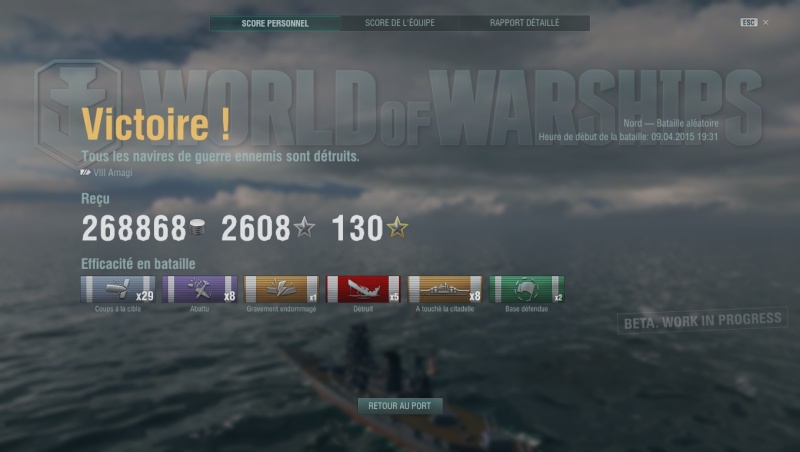The image size is (800, 452).
Task: Click the silver credits coin icon
Action: point(197,228)
